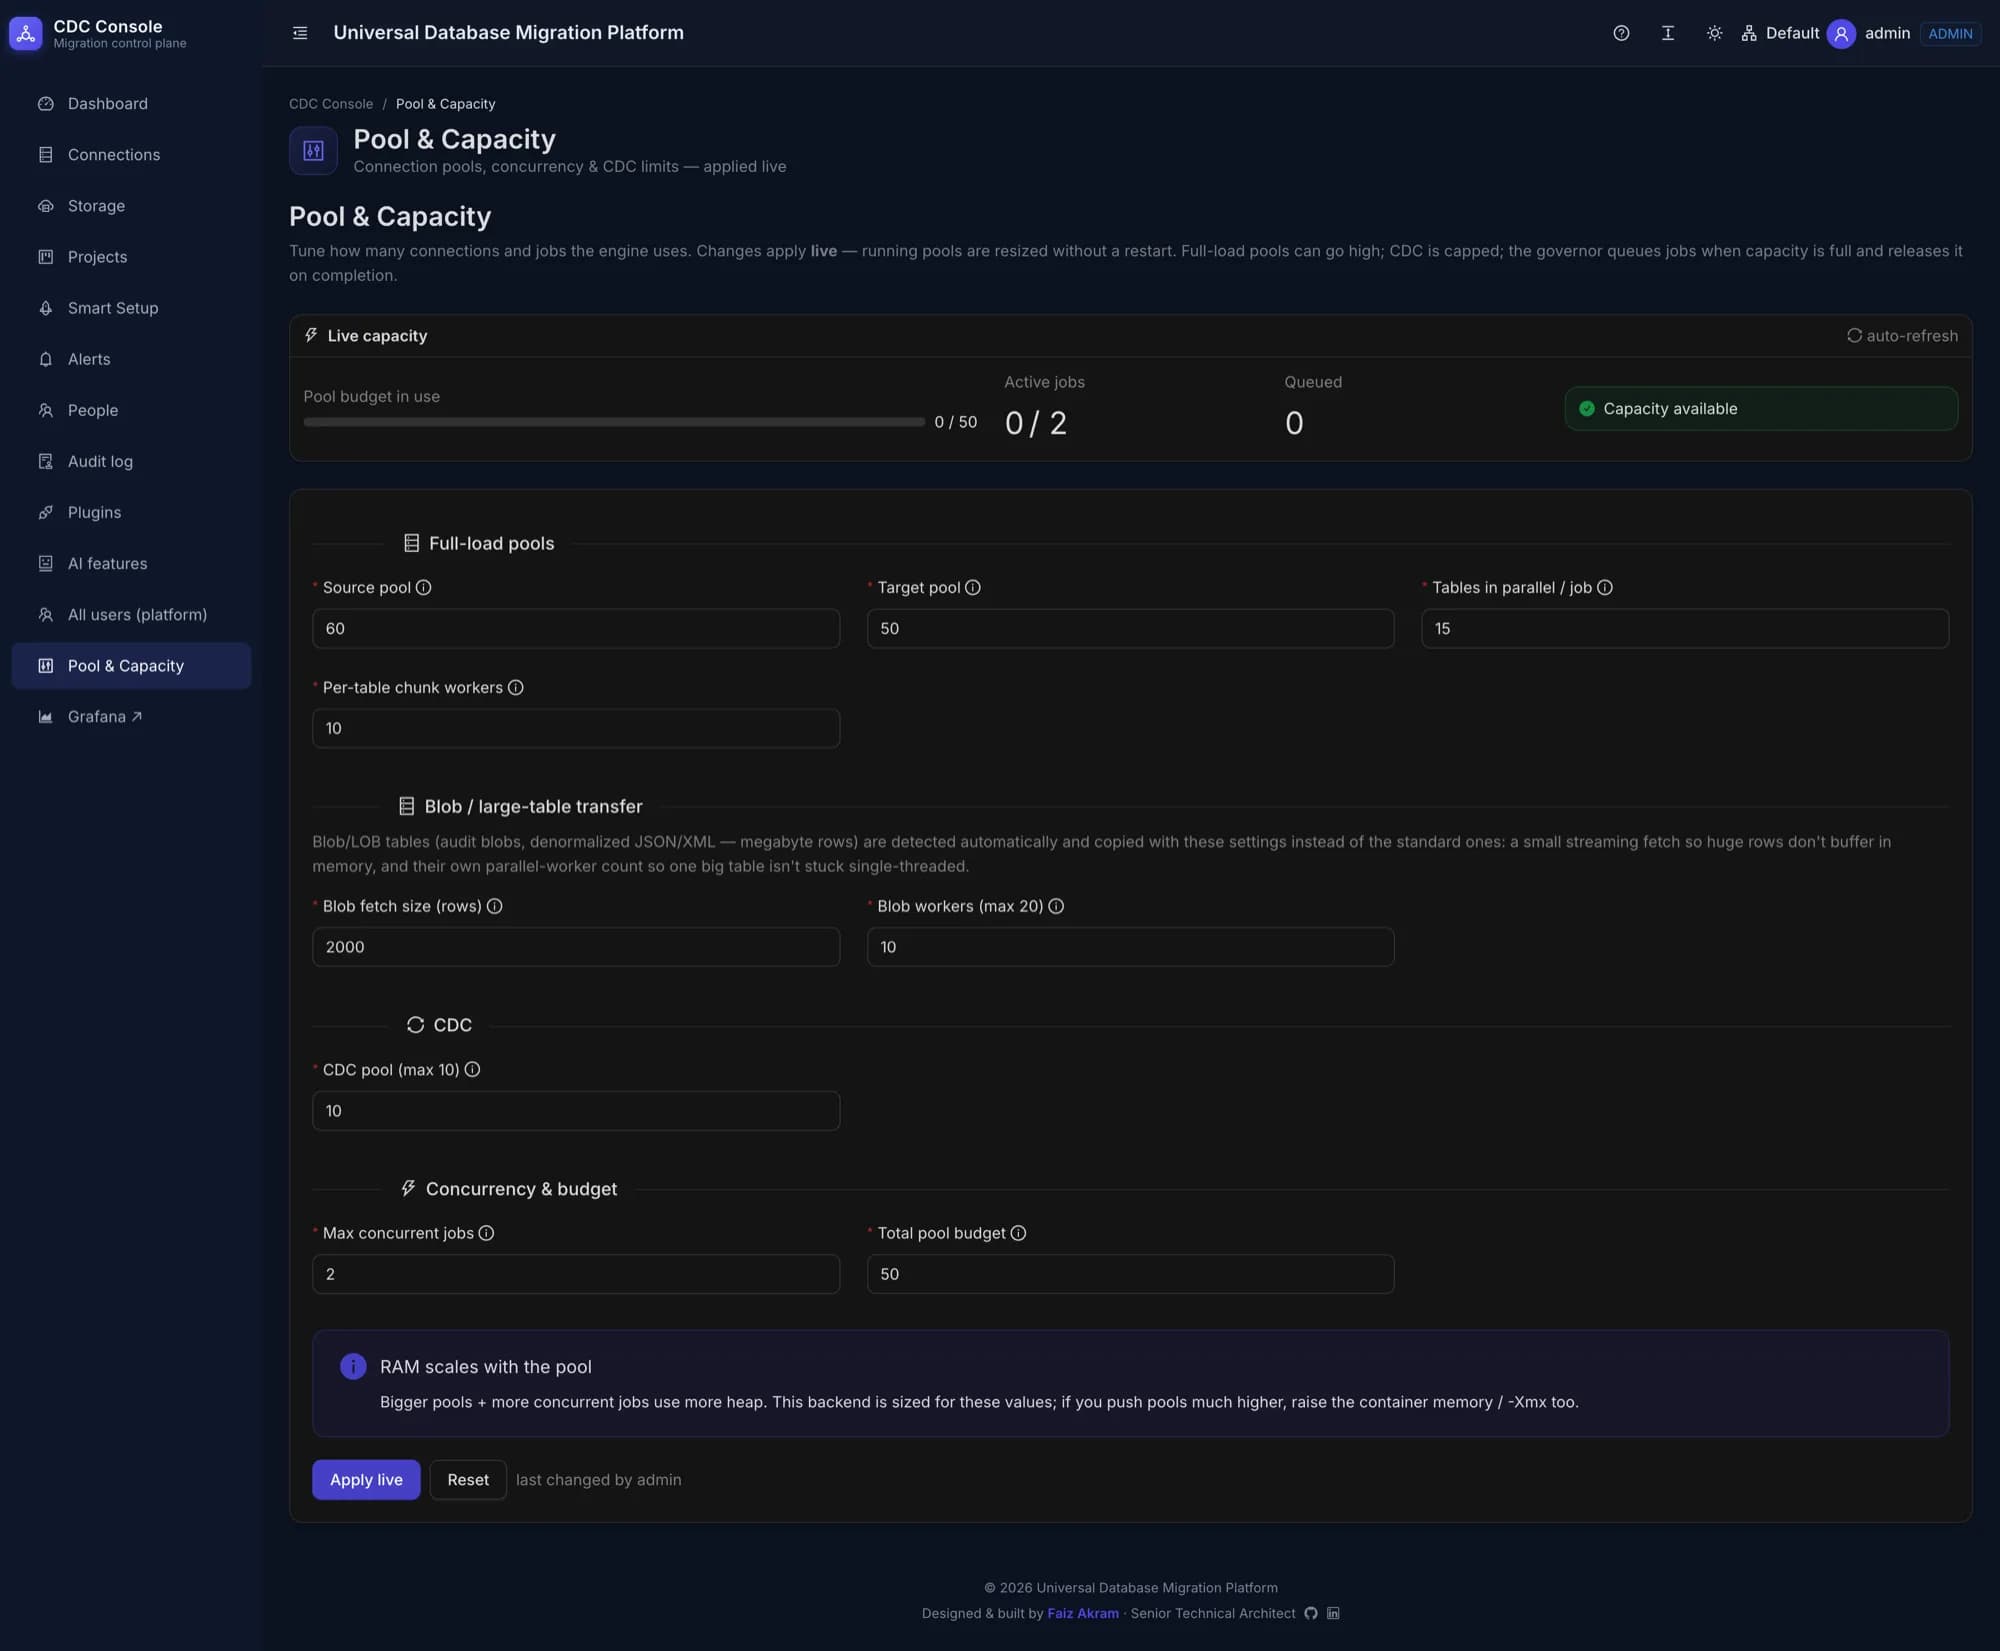Open Projects in sidebar
Screen dimensions: 2000x1651
coord(131,257)
